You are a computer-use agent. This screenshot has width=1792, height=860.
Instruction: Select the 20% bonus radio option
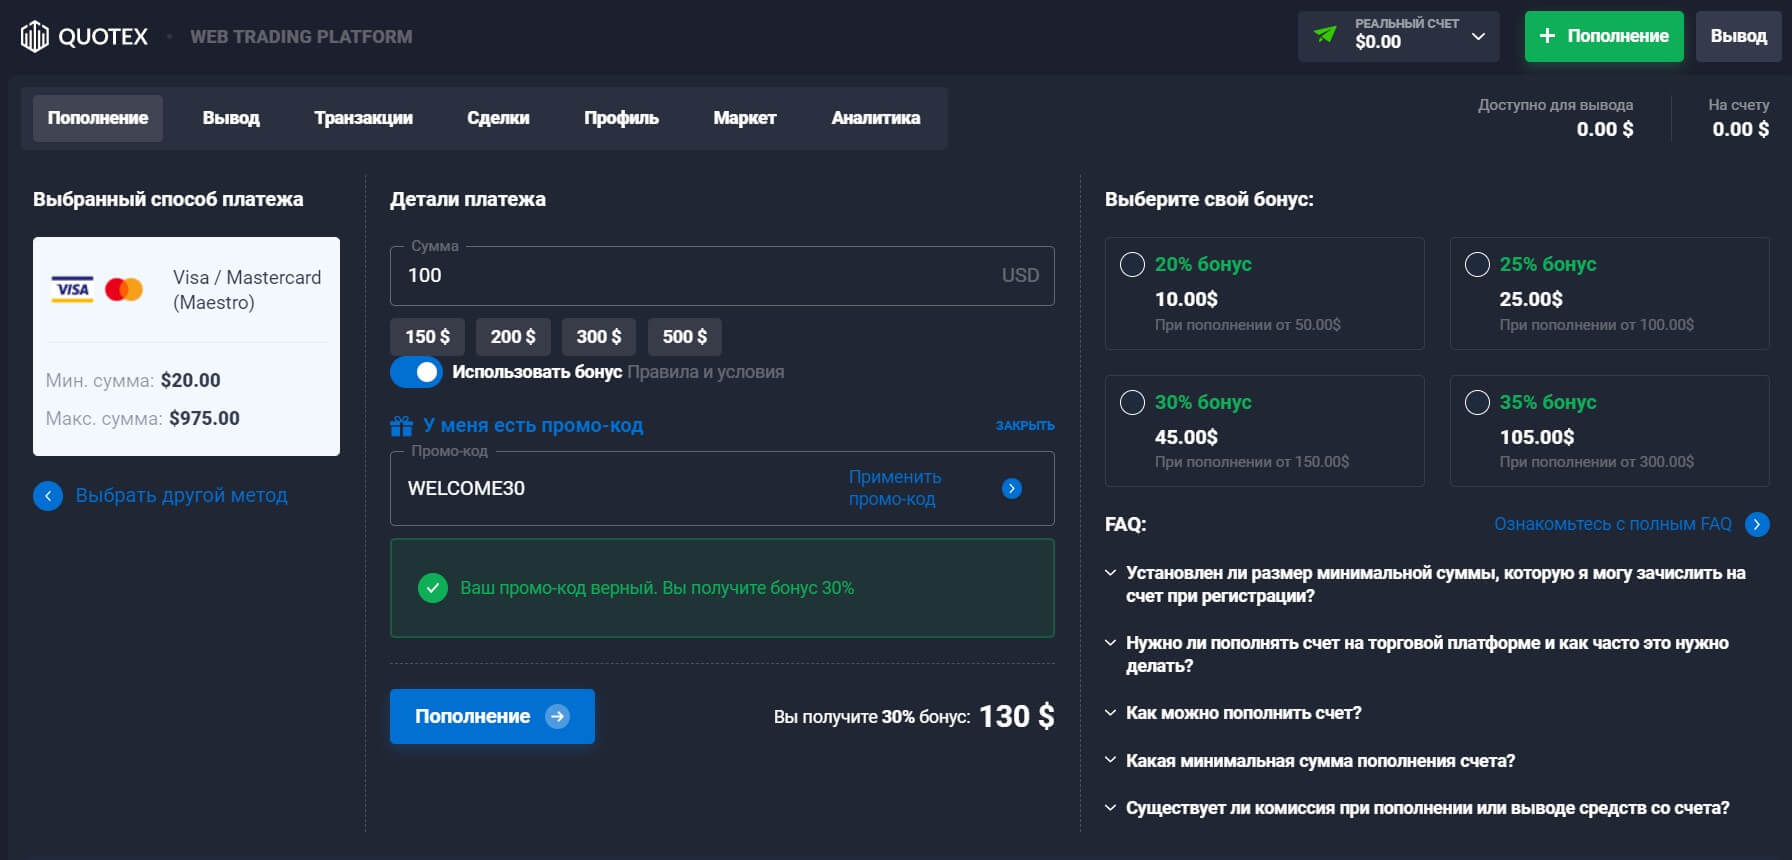click(x=1132, y=264)
